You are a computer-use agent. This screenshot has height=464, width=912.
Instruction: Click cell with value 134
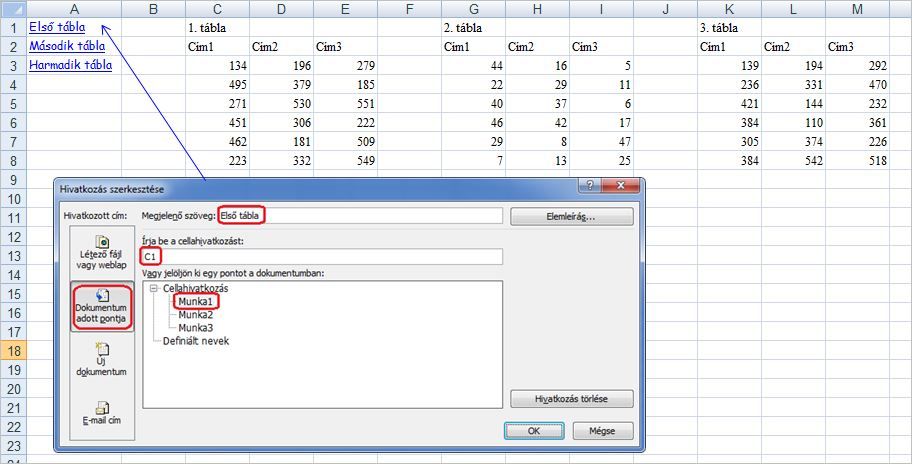pyautogui.click(x=218, y=66)
